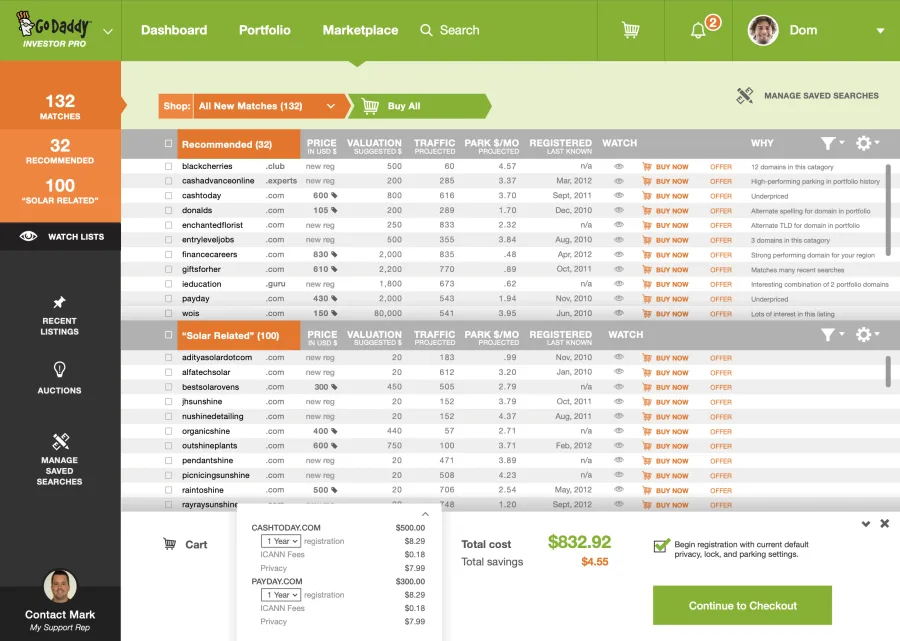The height and width of the screenshot is (641, 900).
Task: Change PAYDAY.COM registration year dropdown
Action: (281, 595)
